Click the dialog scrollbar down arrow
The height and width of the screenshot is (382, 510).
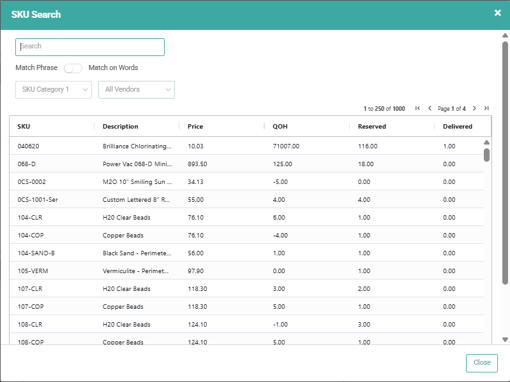(x=505, y=340)
